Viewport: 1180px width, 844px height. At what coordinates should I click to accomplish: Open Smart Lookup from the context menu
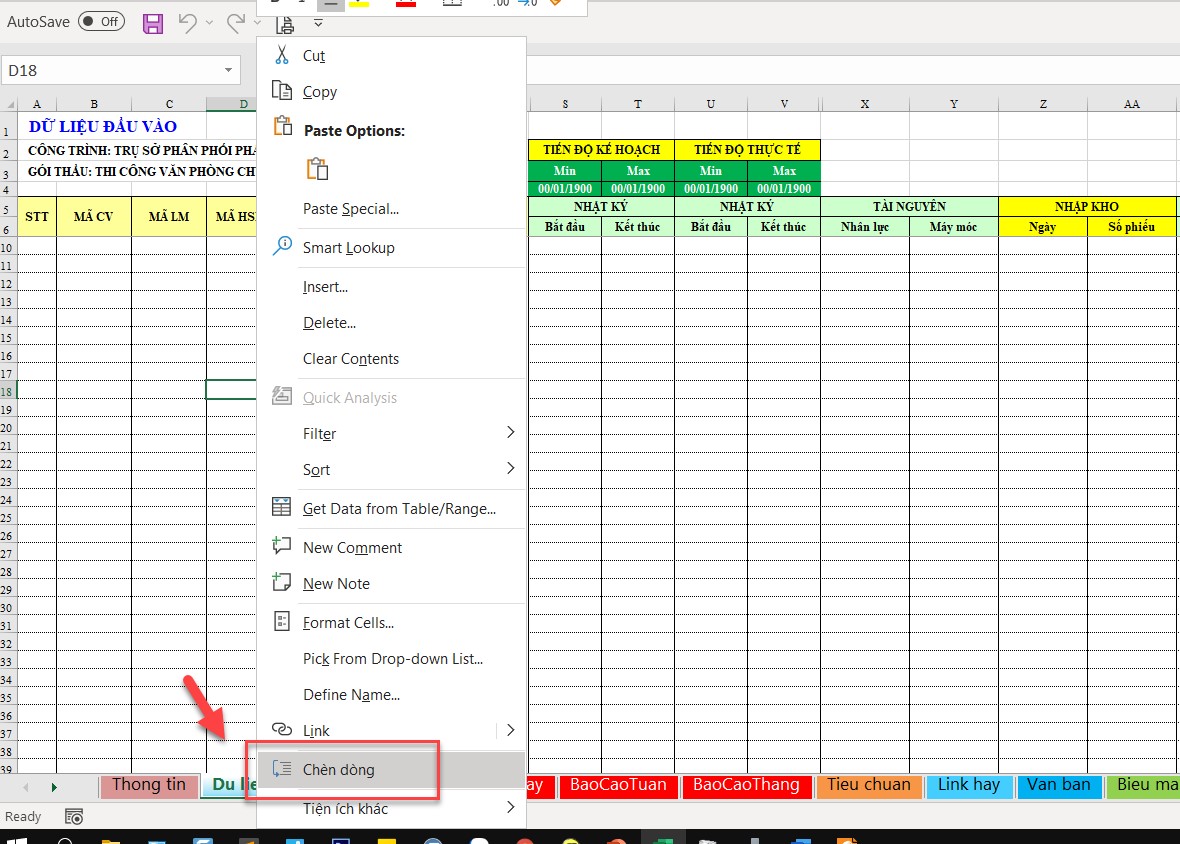348,248
